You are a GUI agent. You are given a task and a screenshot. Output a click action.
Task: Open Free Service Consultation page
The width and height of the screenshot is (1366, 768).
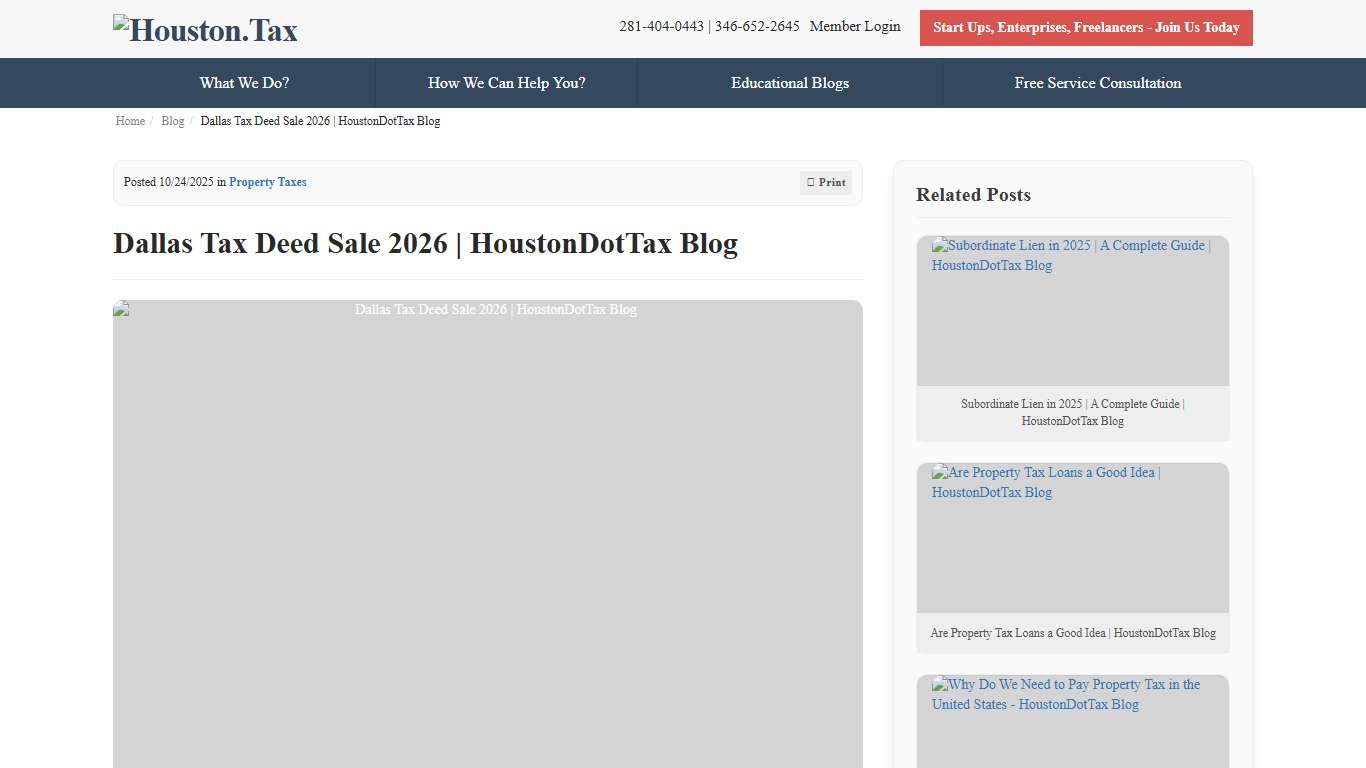1097,83
